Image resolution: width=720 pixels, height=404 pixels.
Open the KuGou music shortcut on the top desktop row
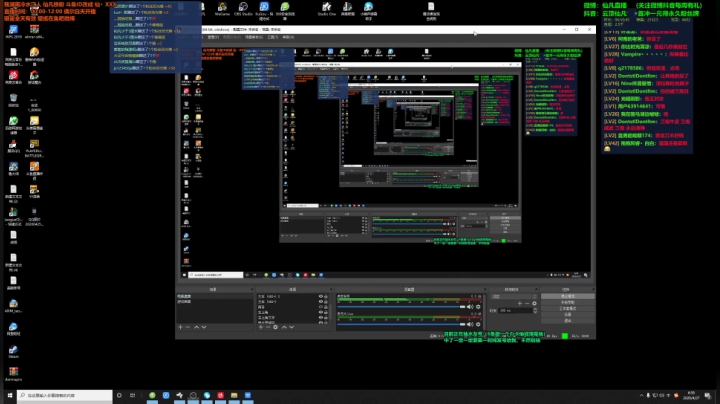264,10
